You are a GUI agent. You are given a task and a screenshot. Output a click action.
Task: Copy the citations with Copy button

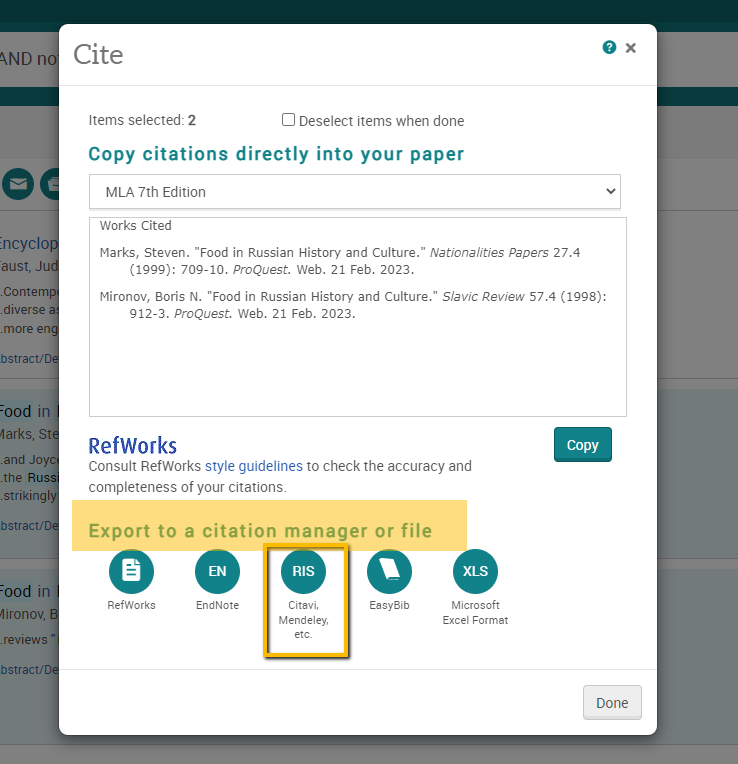click(x=583, y=444)
